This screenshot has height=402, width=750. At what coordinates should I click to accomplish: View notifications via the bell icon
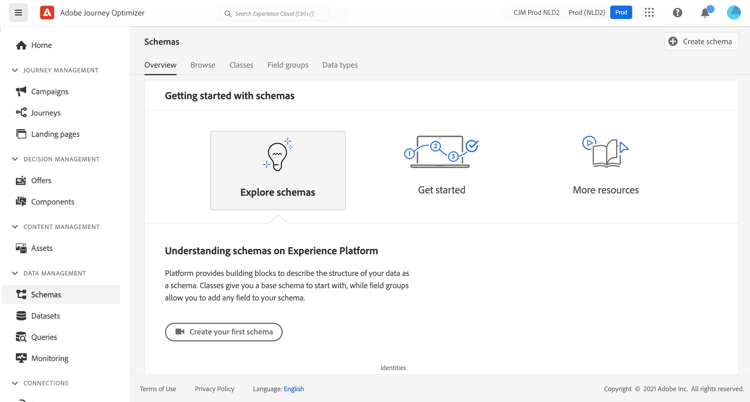(705, 13)
